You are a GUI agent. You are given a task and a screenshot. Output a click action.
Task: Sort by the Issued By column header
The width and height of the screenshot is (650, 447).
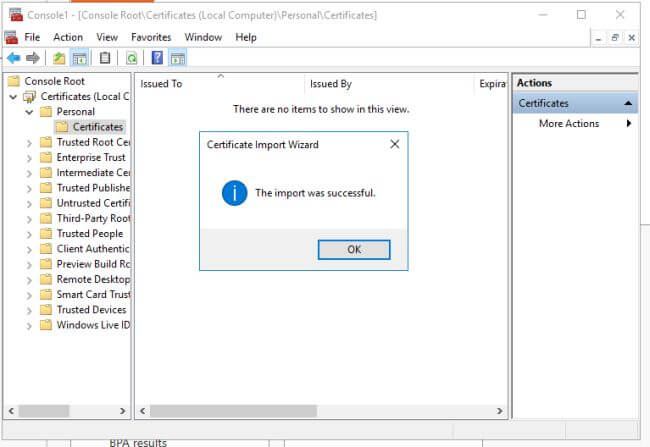pyautogui.click(x=389, y=84)
